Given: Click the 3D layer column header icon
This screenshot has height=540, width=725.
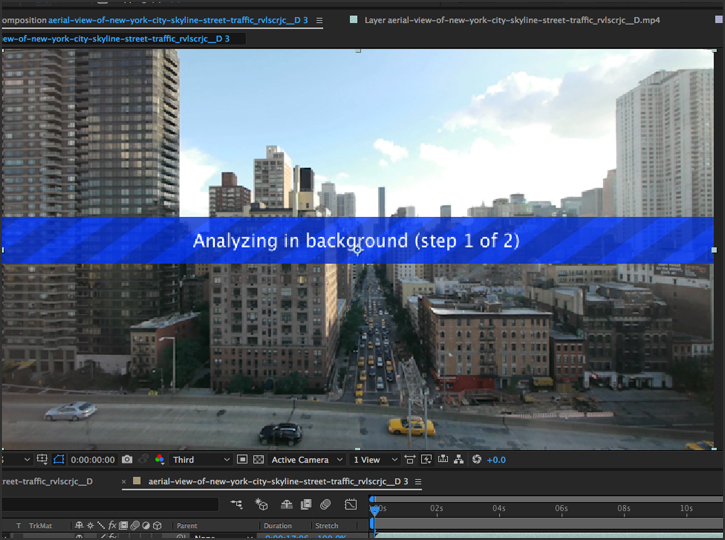Looking at the screenshot, I should (157, 525).
